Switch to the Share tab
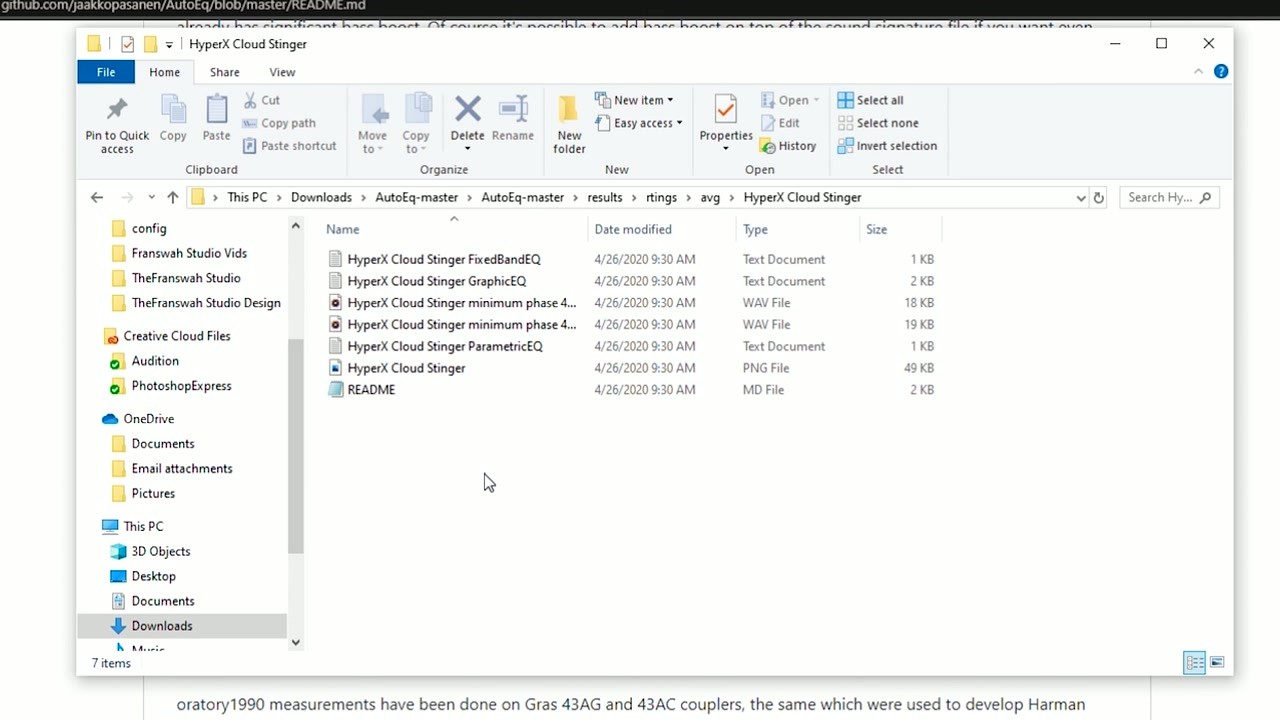The image size is (1280, 720). [224, 72]
